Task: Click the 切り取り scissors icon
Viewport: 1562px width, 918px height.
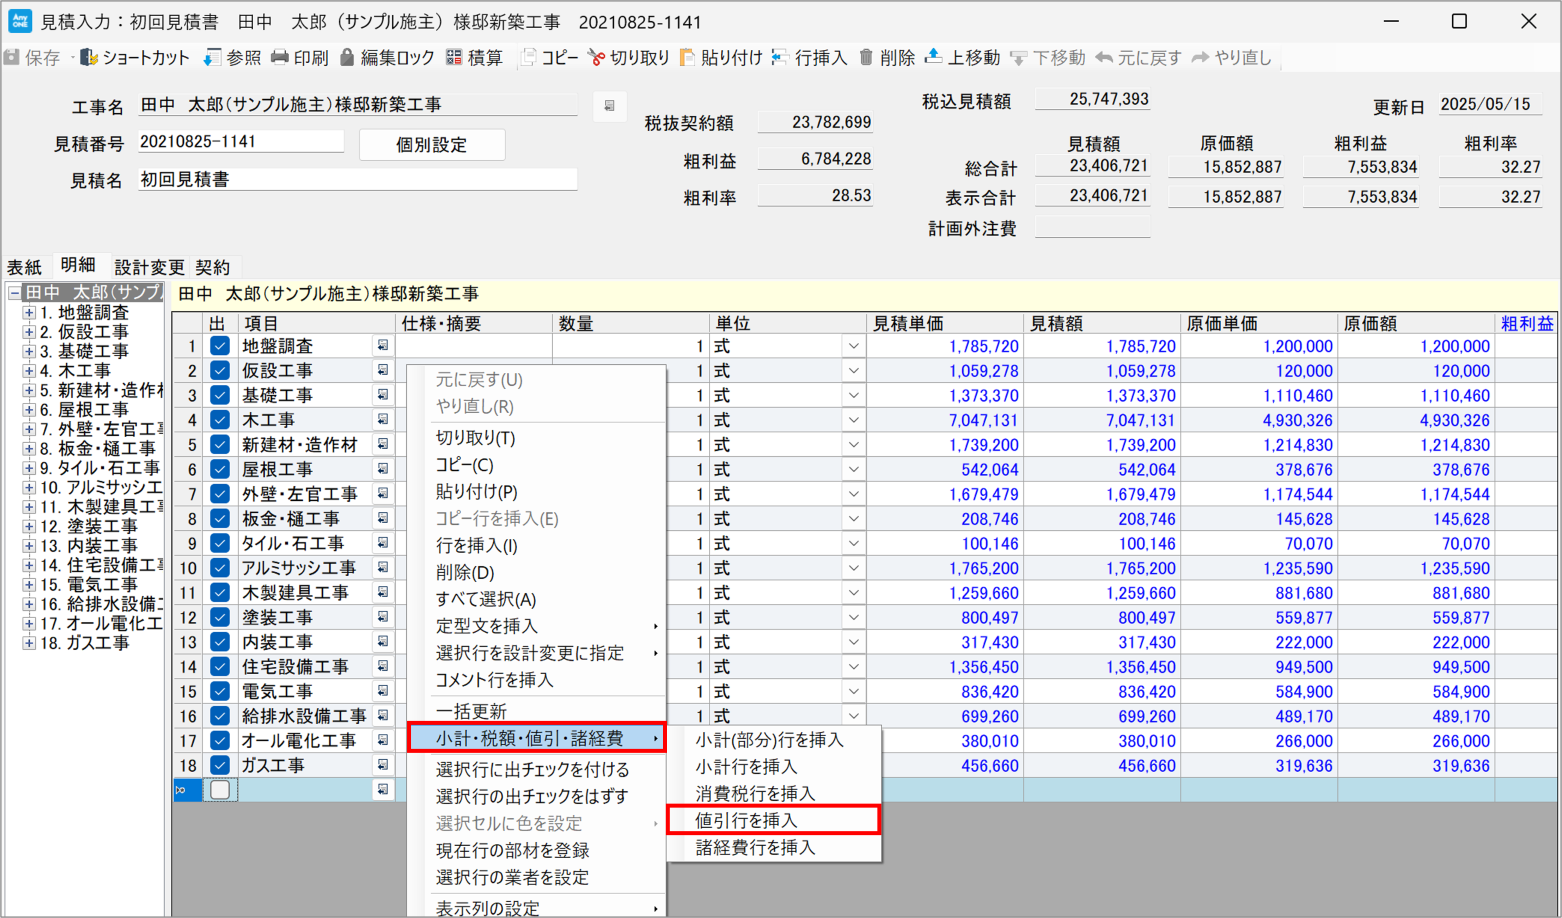Action: (597, 58)
